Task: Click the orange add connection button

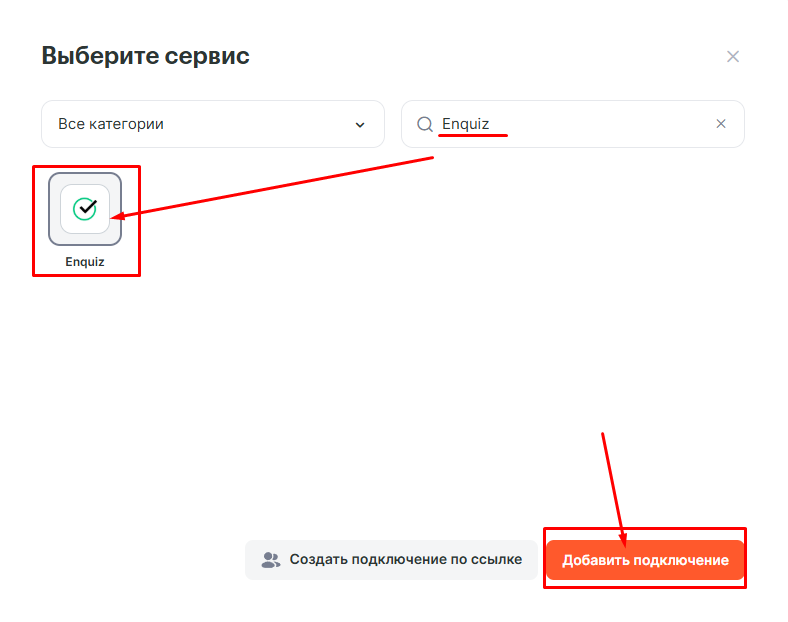Action: tap(645, 560)
